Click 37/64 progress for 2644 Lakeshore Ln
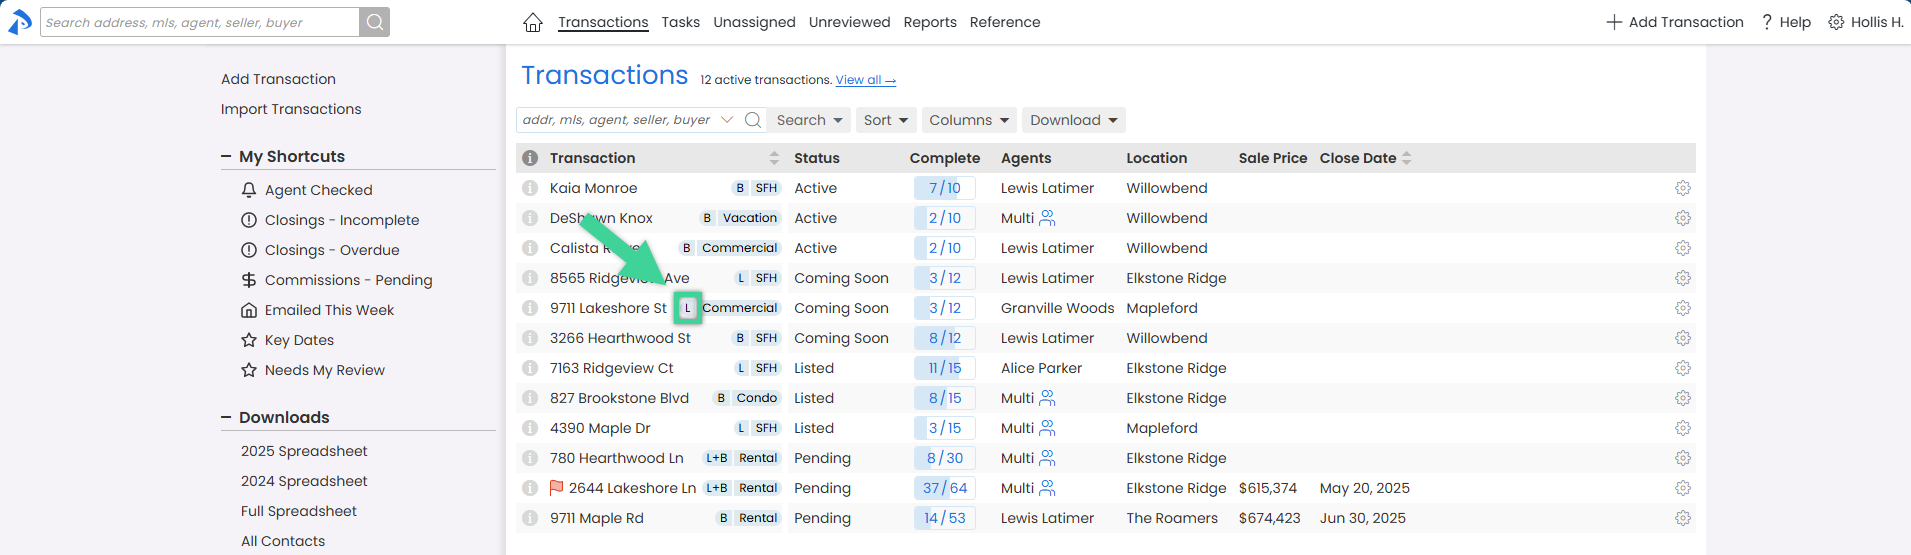1911x555 pixels. pos(944,488)
